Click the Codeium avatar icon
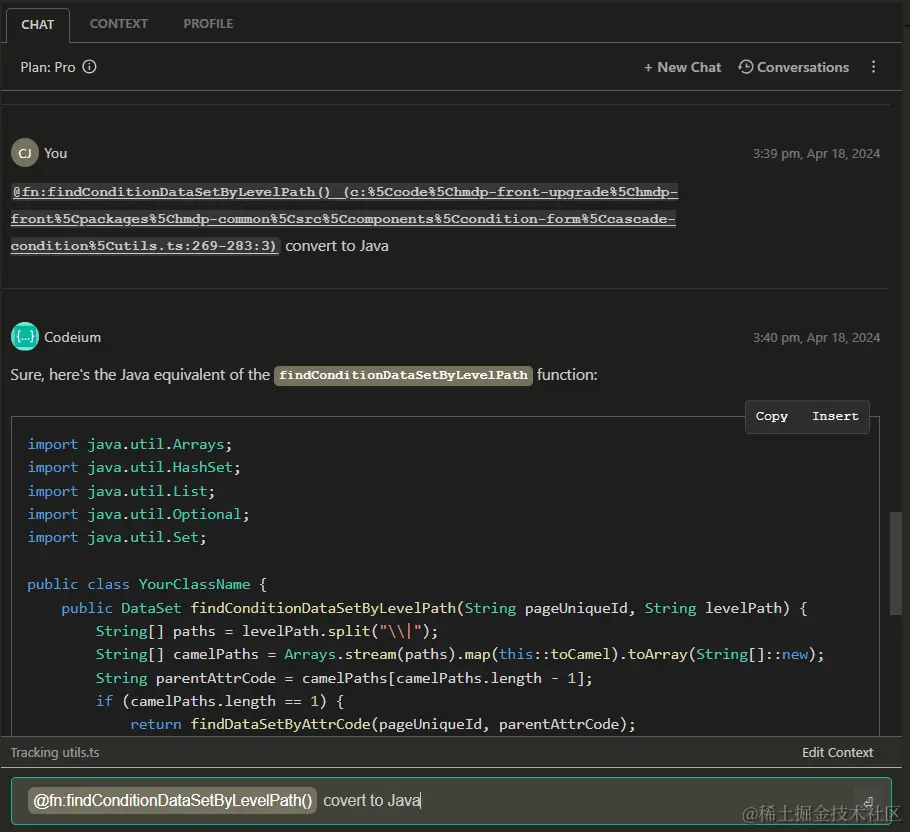The height and width of the screenshot is (832, 910). point(25,337)
